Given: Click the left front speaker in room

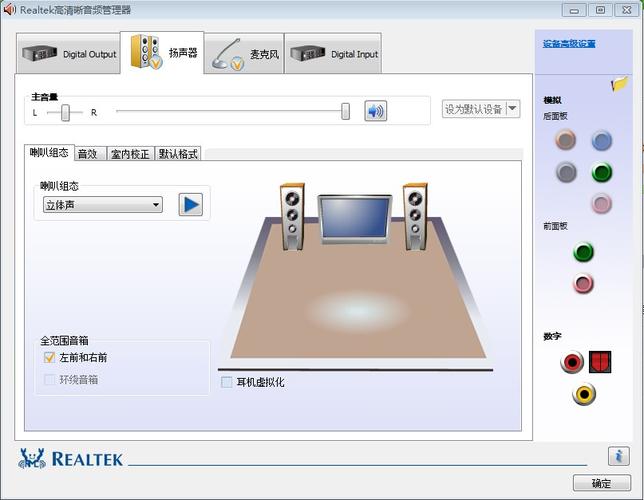Looking at the screenshot, I should coord(292,217).
